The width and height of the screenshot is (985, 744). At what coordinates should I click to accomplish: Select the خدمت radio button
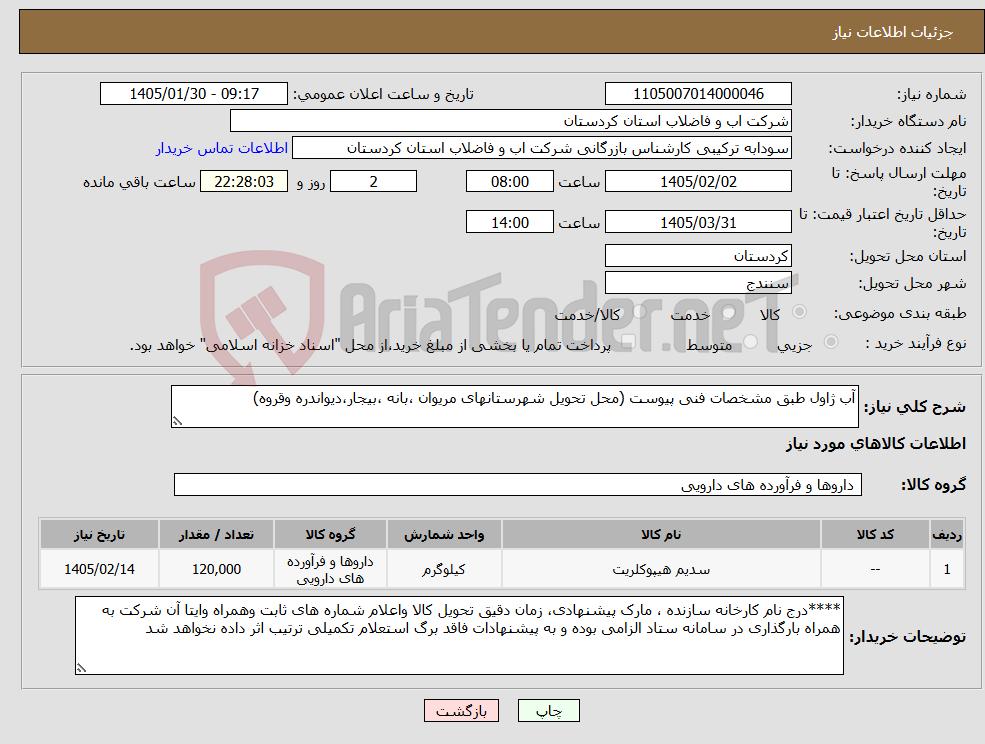click(729, 312)
